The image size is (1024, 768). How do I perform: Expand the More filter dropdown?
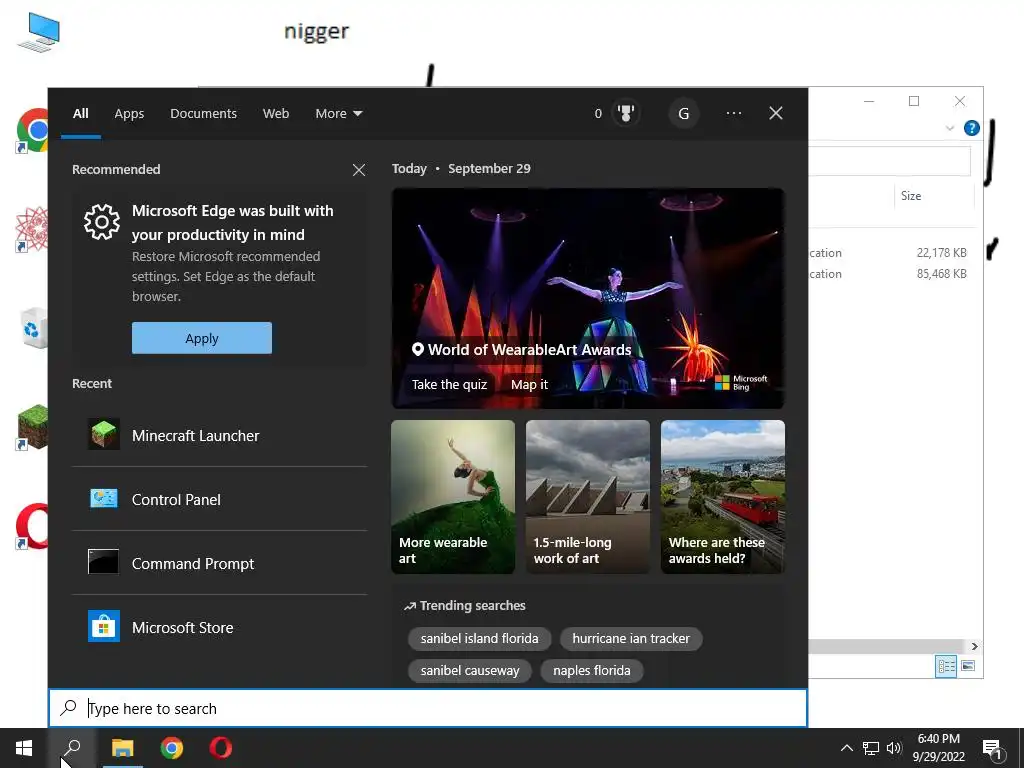[338, 114]
